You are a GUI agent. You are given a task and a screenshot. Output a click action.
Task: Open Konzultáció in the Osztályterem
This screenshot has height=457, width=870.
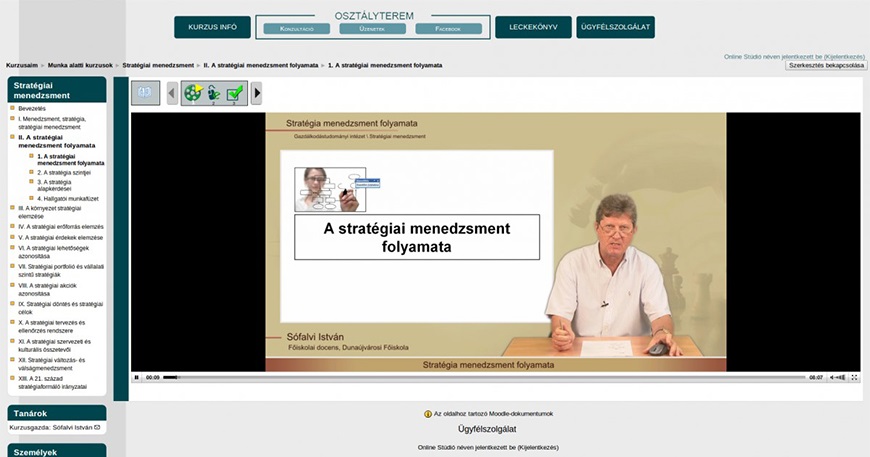pos(297,29)
